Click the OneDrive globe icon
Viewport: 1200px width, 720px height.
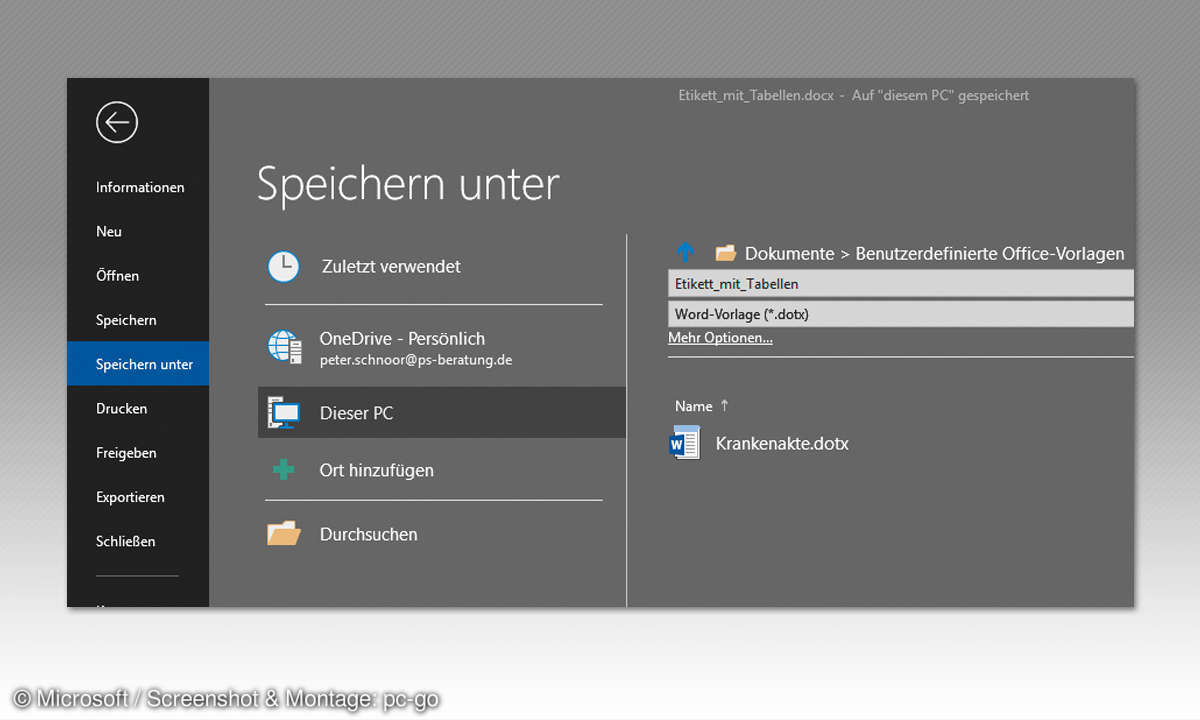tap(284, 347)
